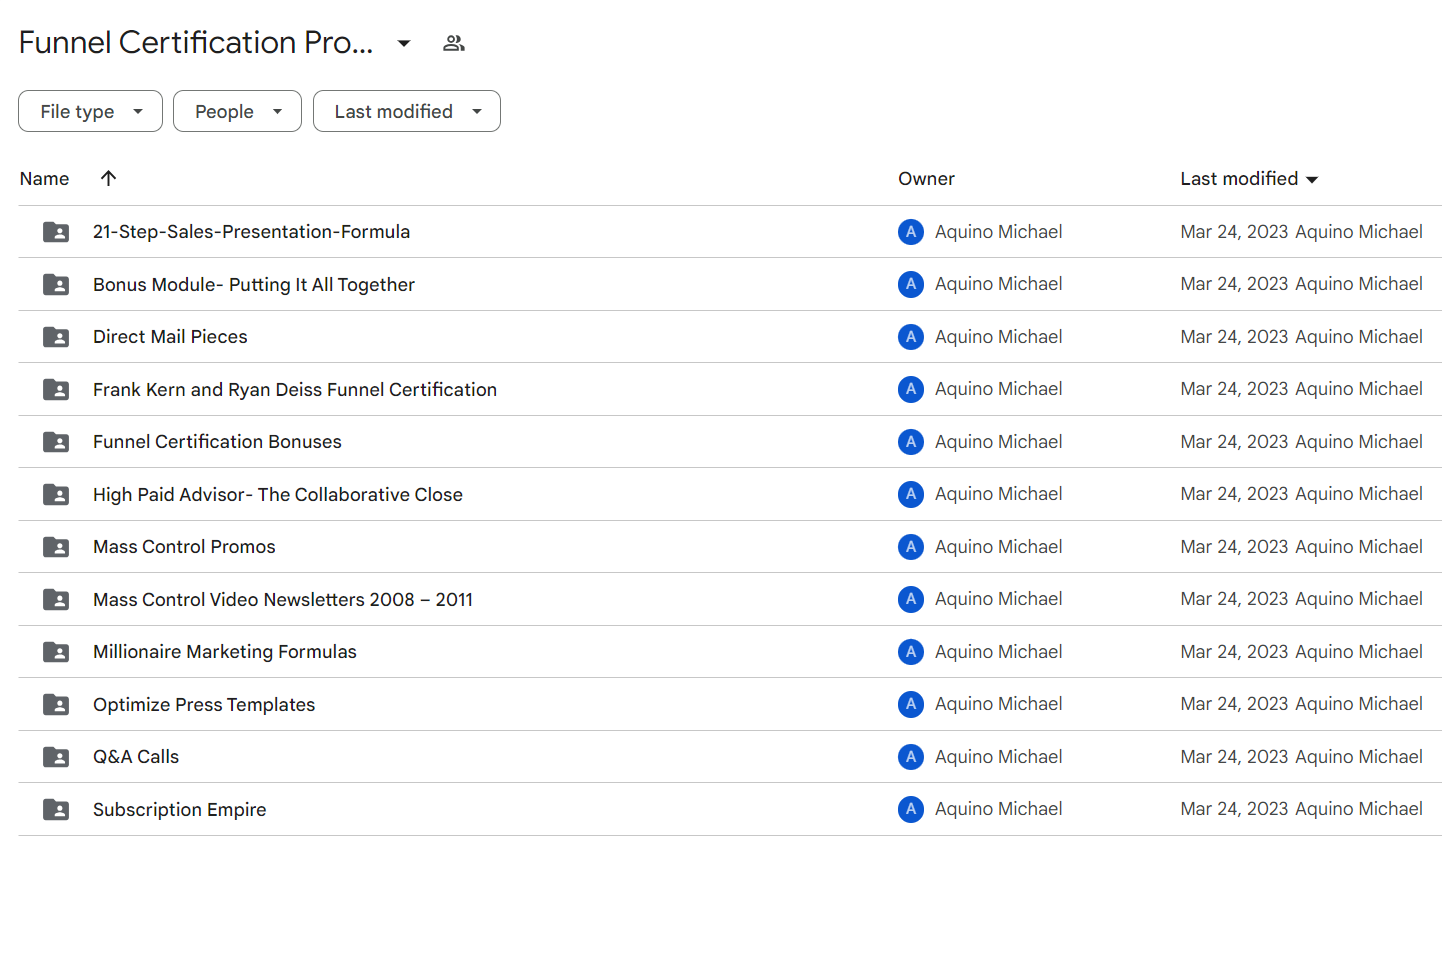The width and height of the screenshot is (1442, 966).
Task: Select the Mass Control Promos folder name
Action: tap(184, 547)
